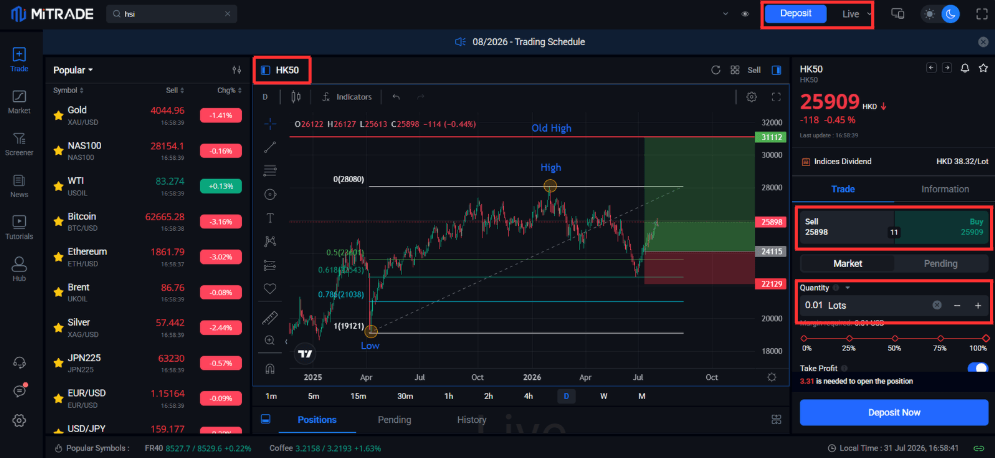Select the zoom in chart tool

point(270,341)
